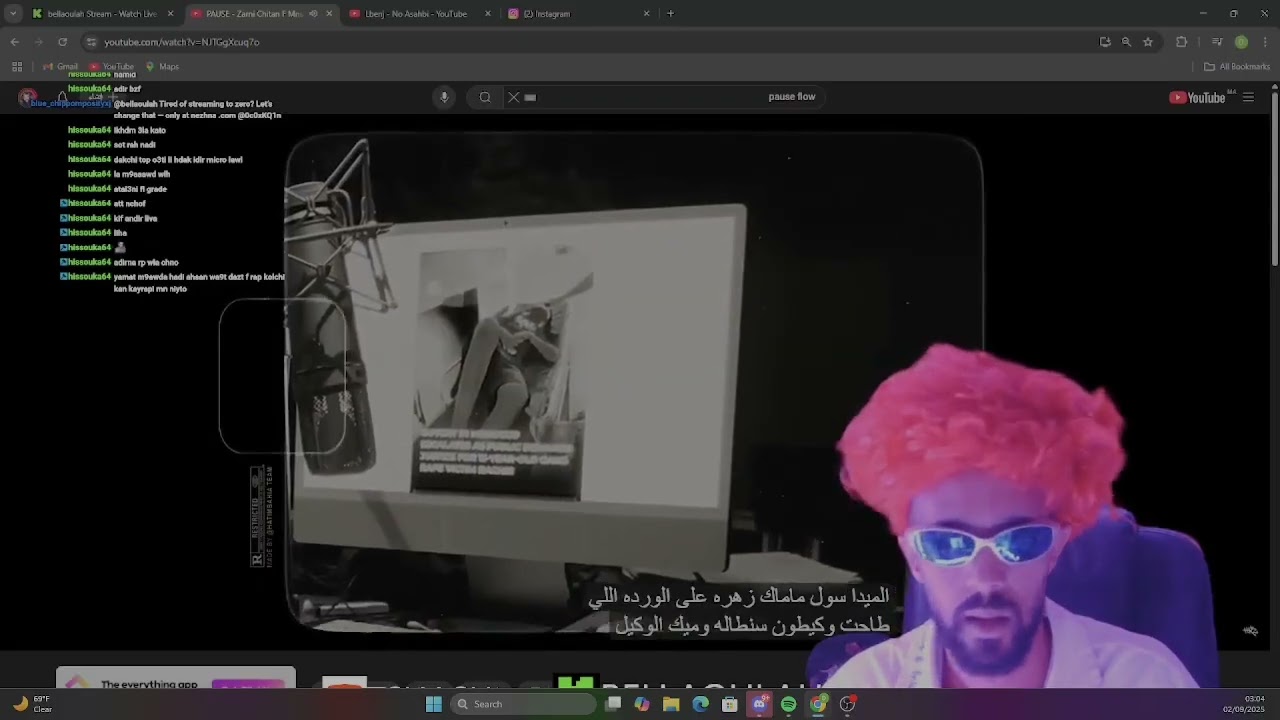Close the bellaoulah Stream tab
Image resolution: width=1280 pixels, height=720 pixels.
[x=170, y=14]
